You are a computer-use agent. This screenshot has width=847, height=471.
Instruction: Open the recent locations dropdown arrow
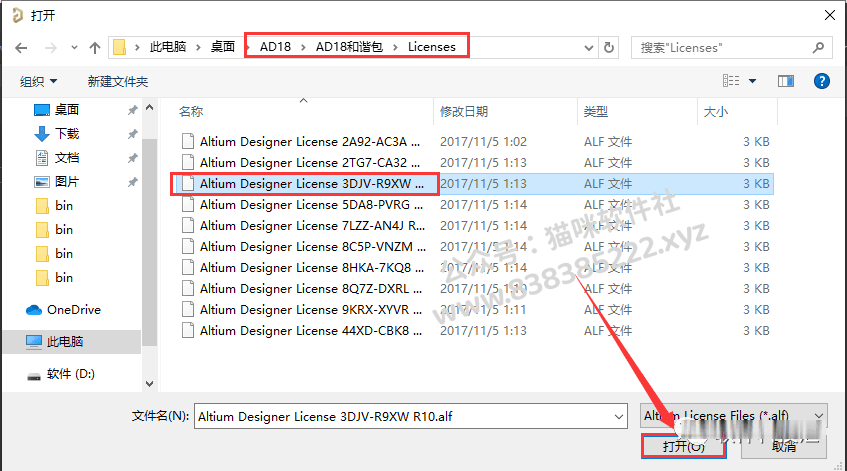tap(75, 48)
